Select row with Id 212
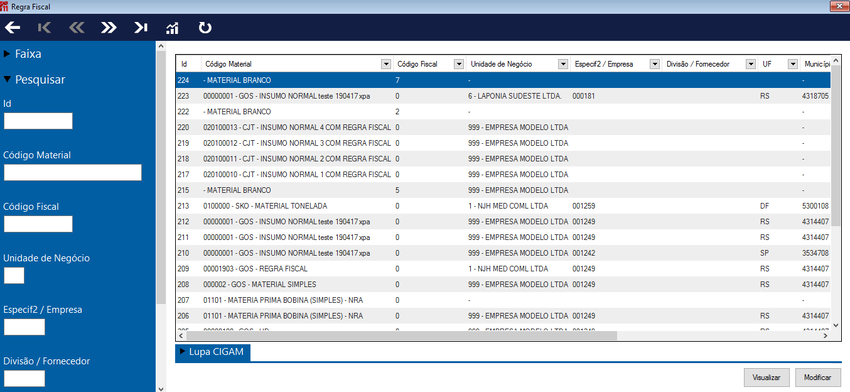Screen dimensions: 850x392 [x=503, y=222]
